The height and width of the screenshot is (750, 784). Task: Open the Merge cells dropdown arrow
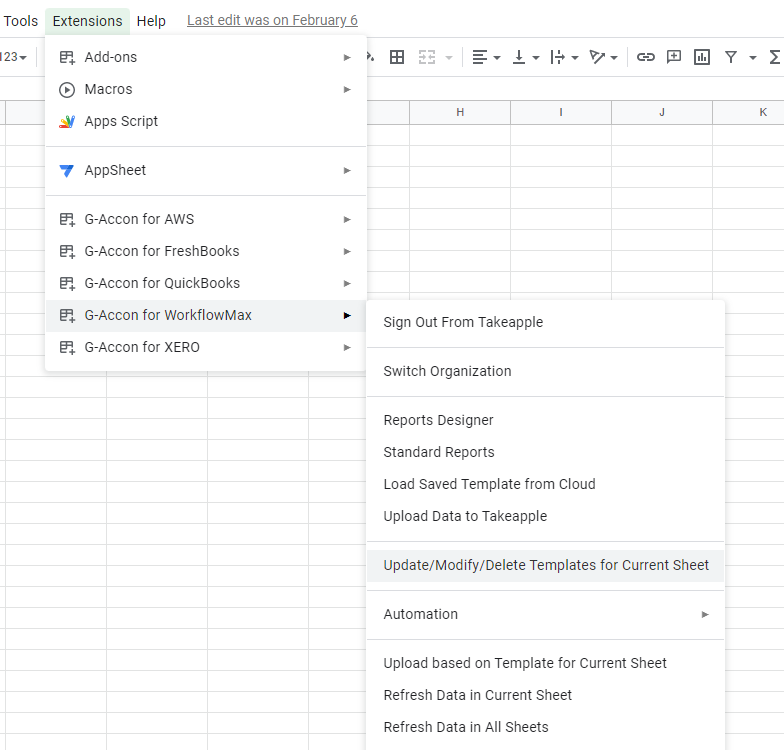(x=449, y=58)
